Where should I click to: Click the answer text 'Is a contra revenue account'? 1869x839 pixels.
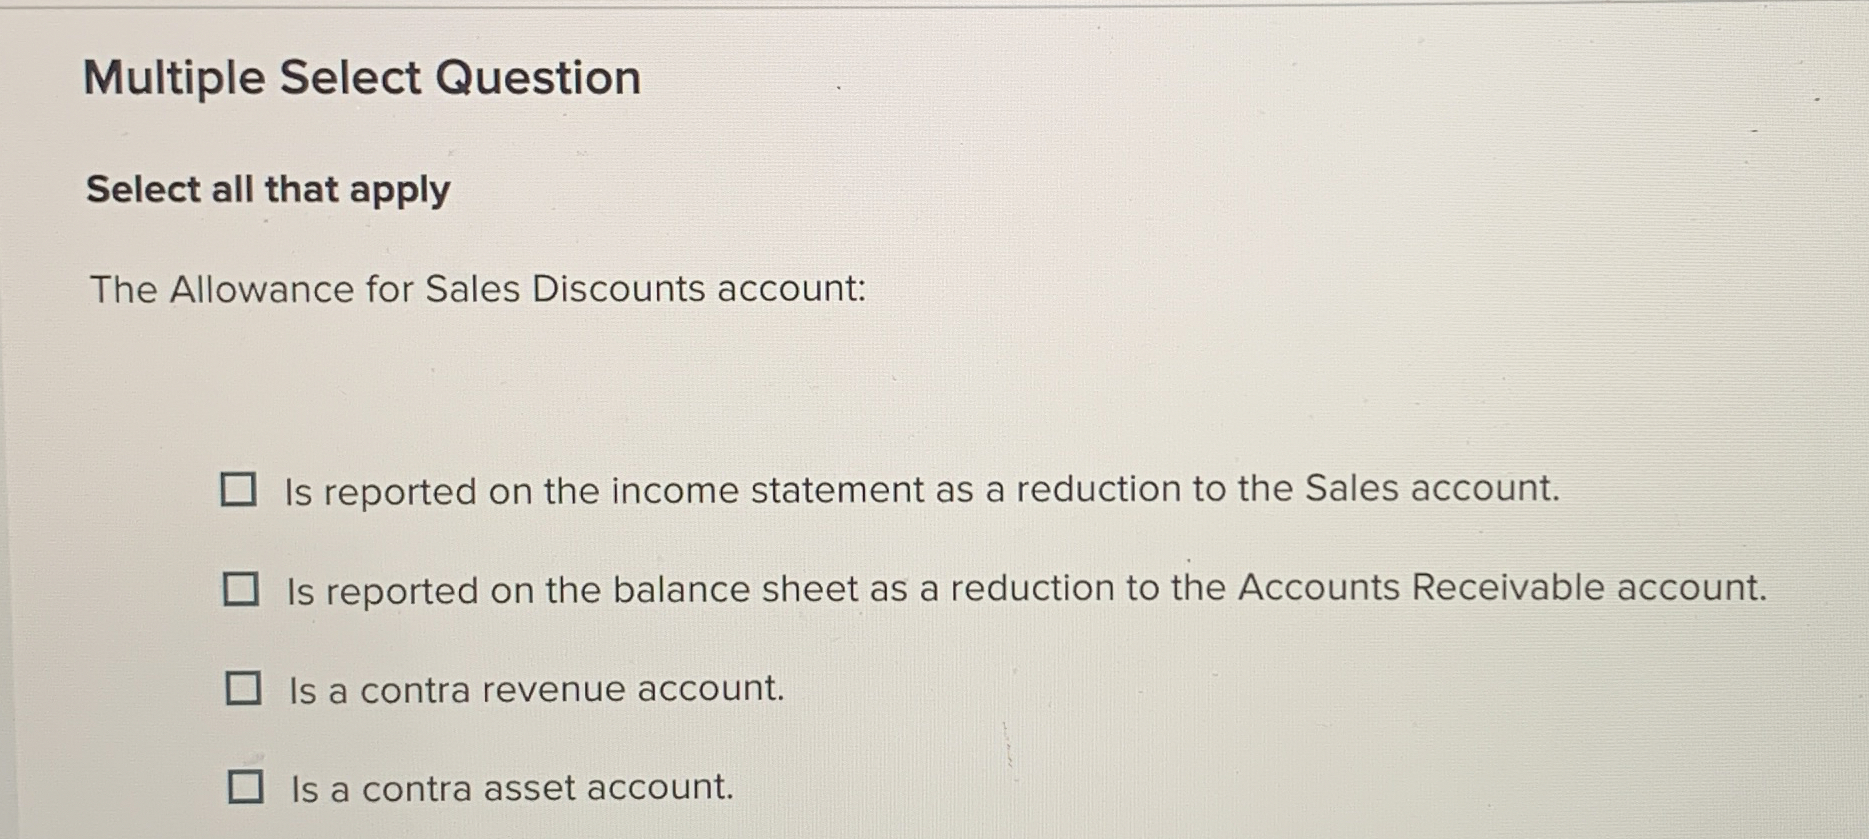click(x=535, y=688)
